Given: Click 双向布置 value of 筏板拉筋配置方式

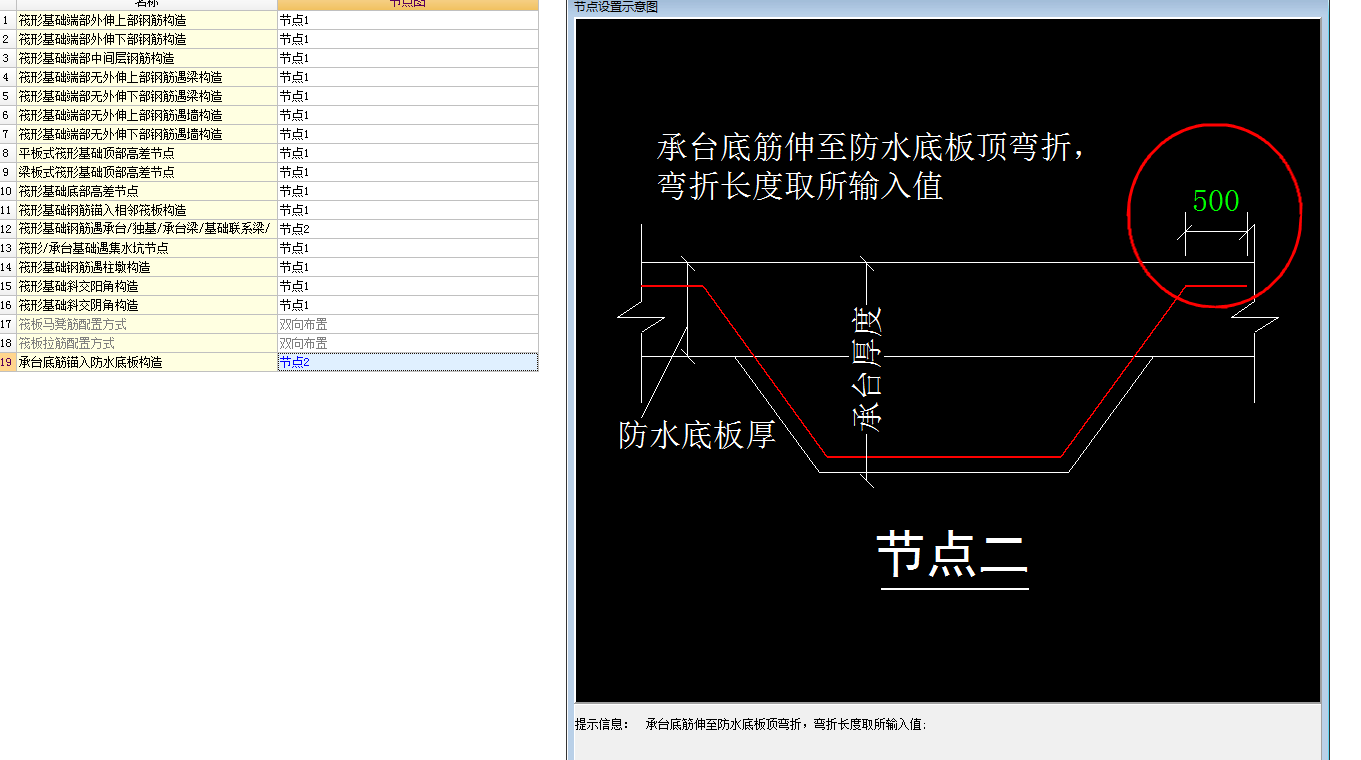Looking at the screenshot, I should click(408, 343).
